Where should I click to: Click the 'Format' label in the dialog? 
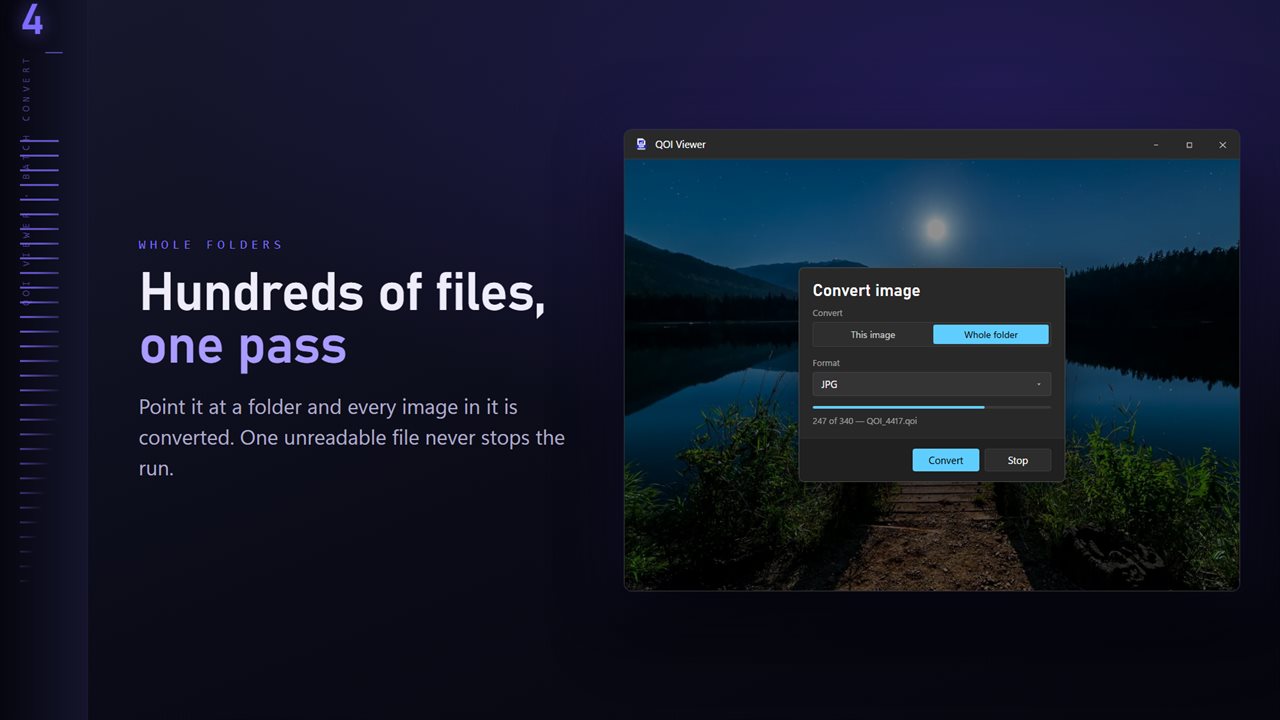pyautogui.click(x=826, y=363)
